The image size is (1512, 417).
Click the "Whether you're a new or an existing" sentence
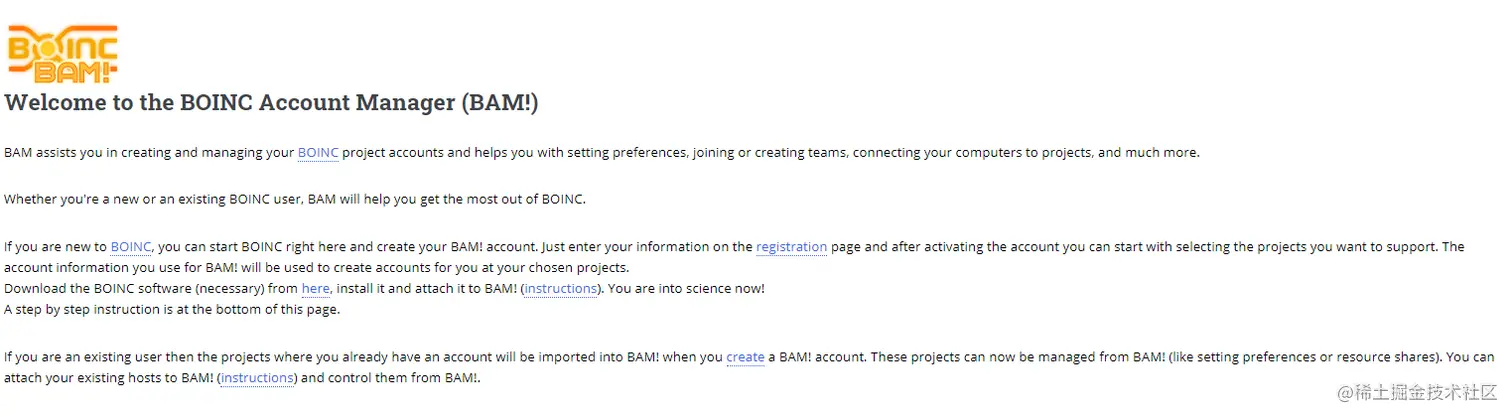[294, 199]
